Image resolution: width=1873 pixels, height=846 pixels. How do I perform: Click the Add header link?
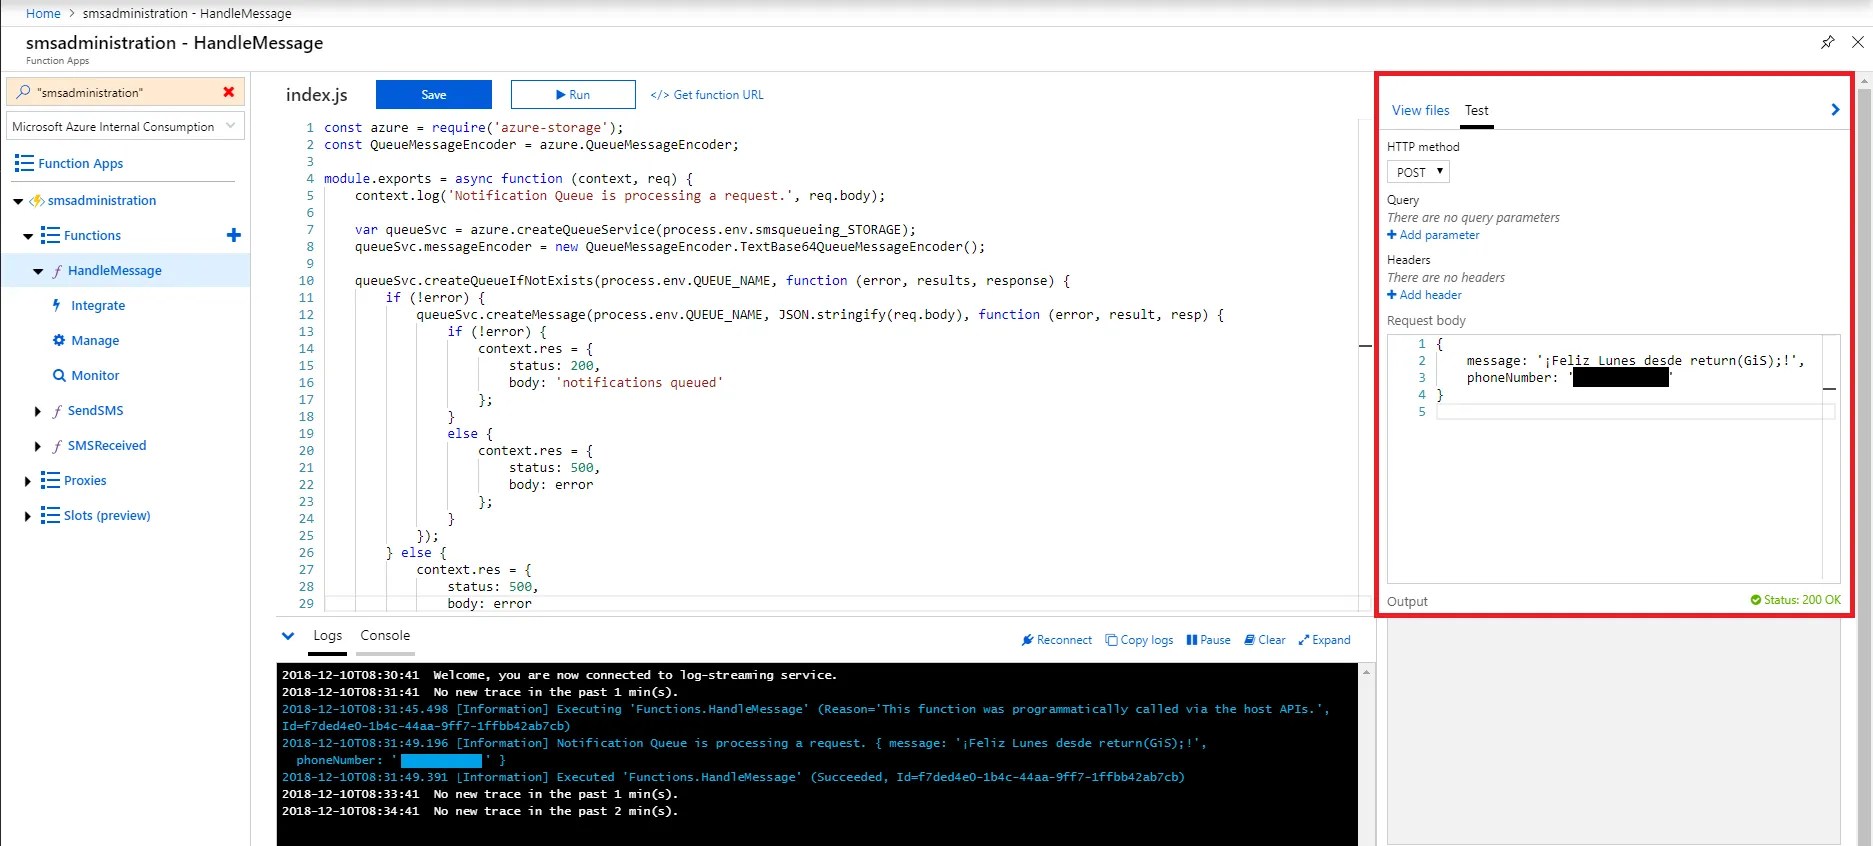[x=1430, y=295]
